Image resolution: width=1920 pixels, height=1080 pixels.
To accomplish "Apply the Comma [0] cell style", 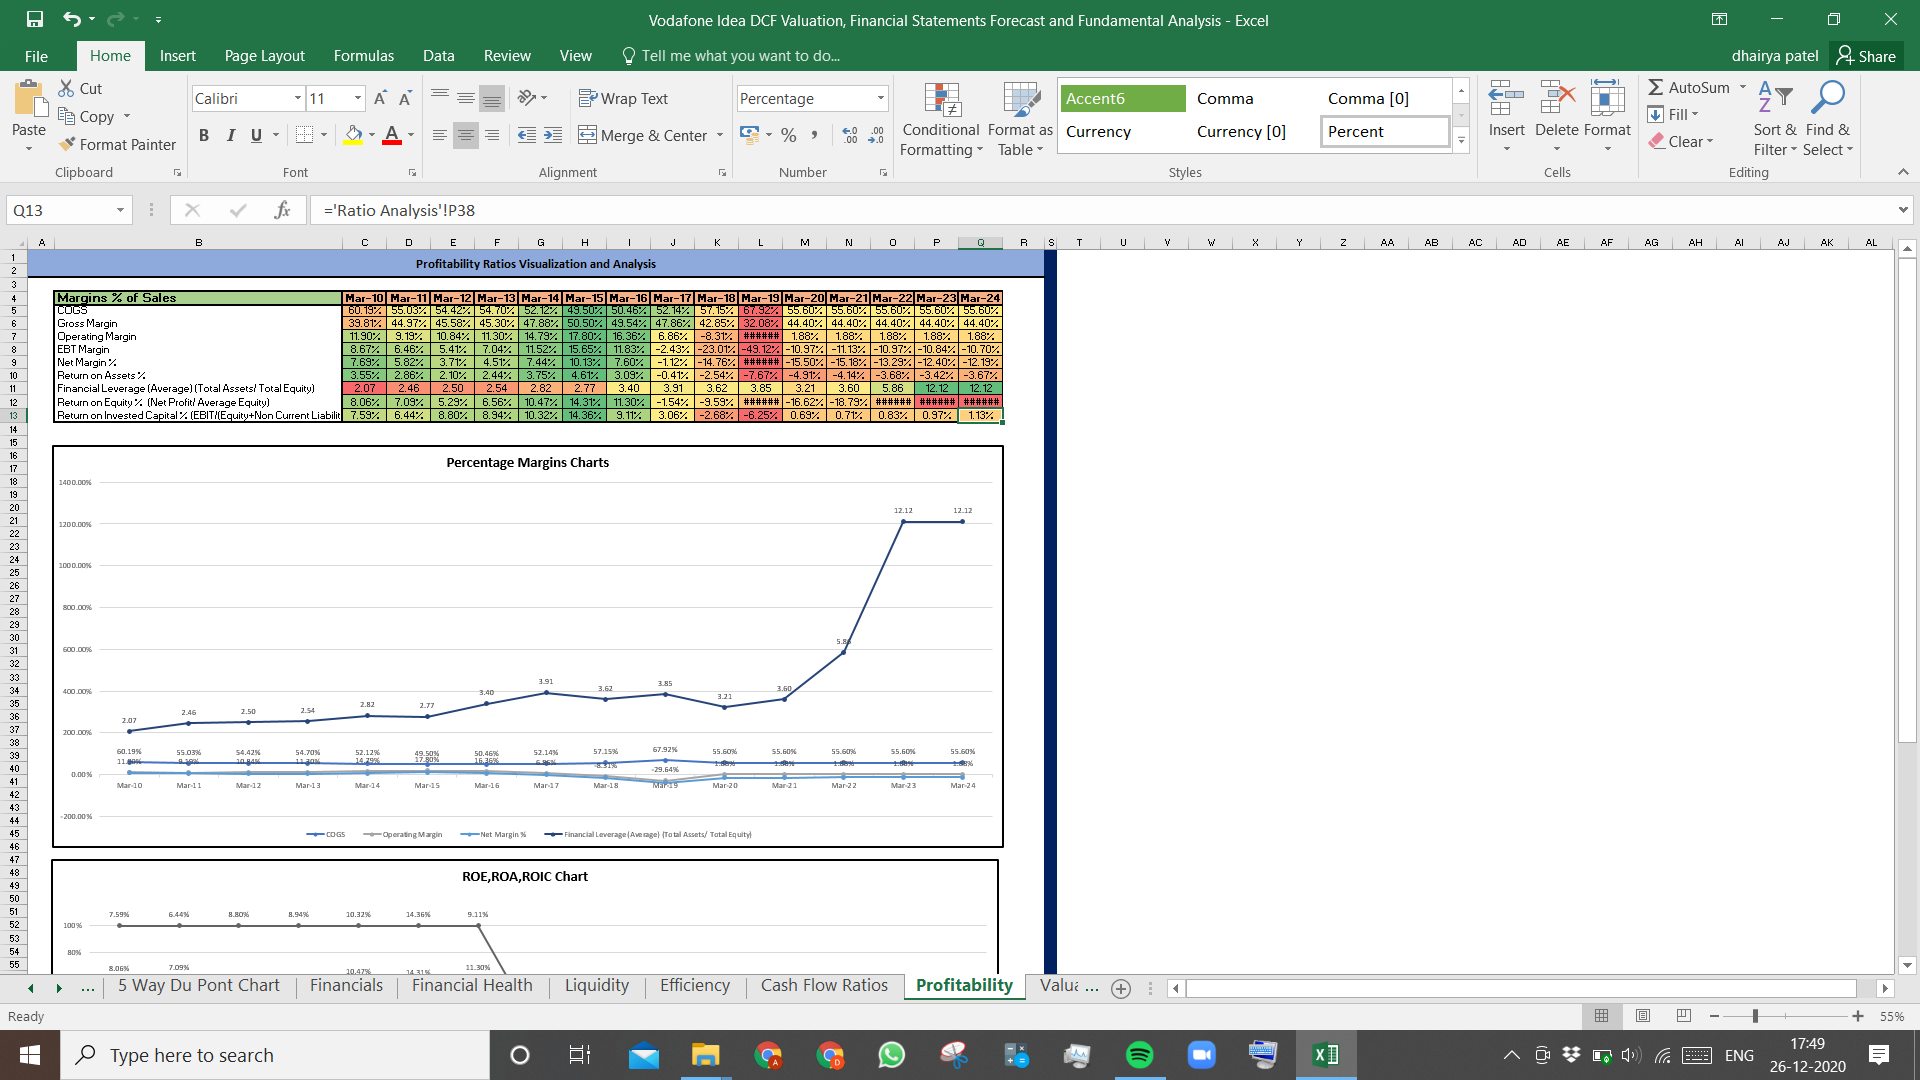I will tap(1385, 98).
